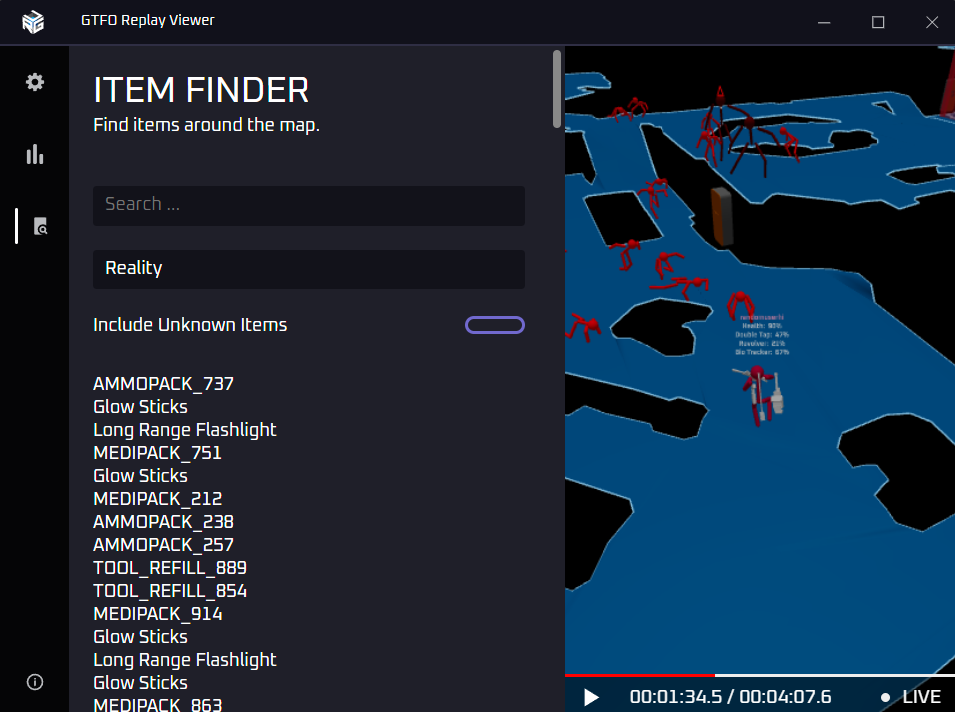
Task: Click the GTFO Replay Viewer logo icon
Action: tap(33, 22)
